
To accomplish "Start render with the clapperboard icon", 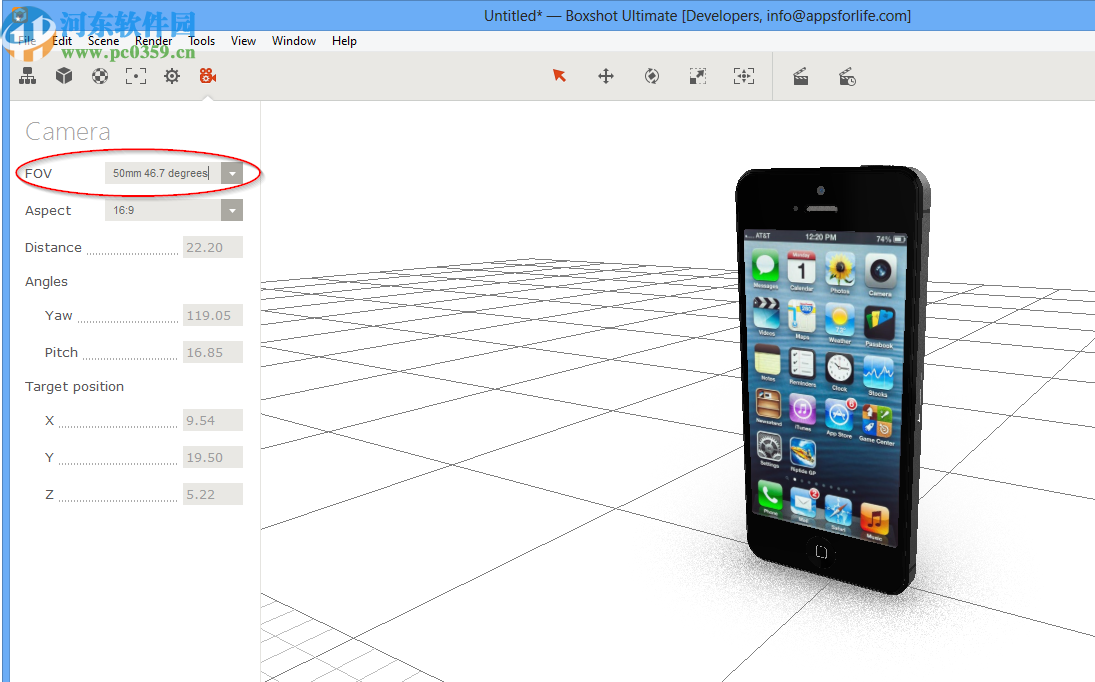I will point(801,76).
